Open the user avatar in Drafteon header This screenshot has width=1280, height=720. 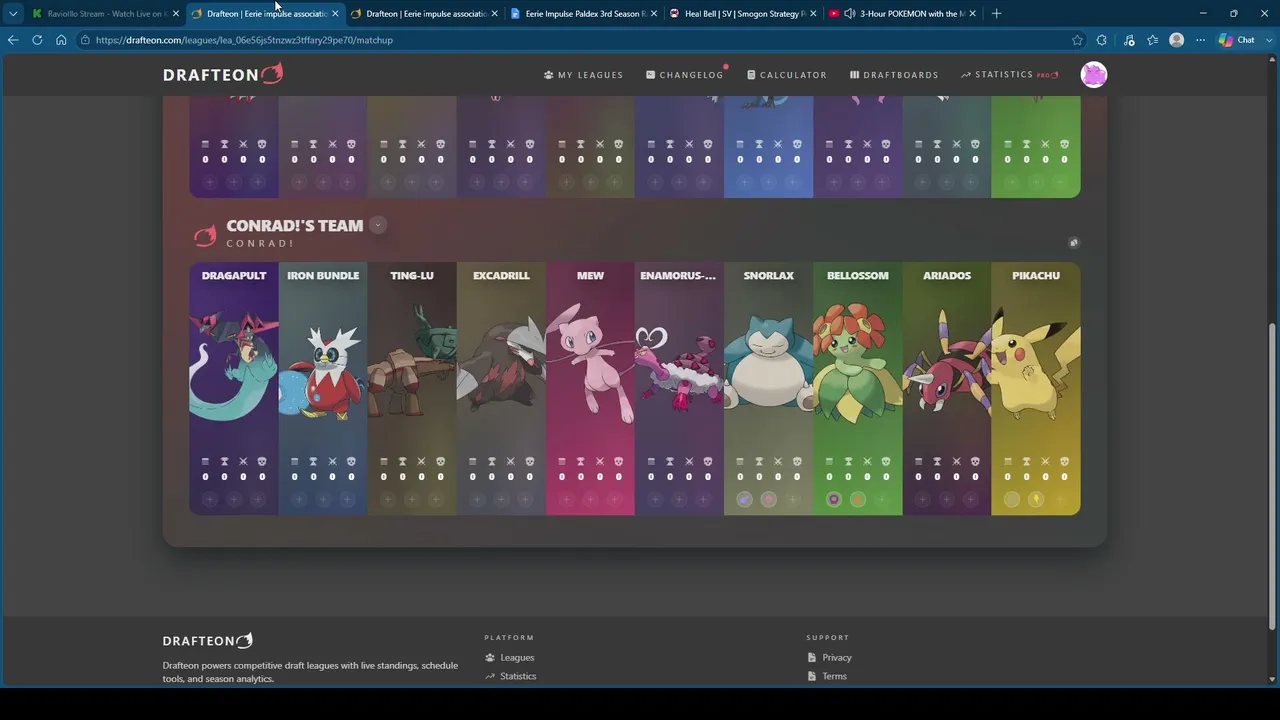(1094, 75)
